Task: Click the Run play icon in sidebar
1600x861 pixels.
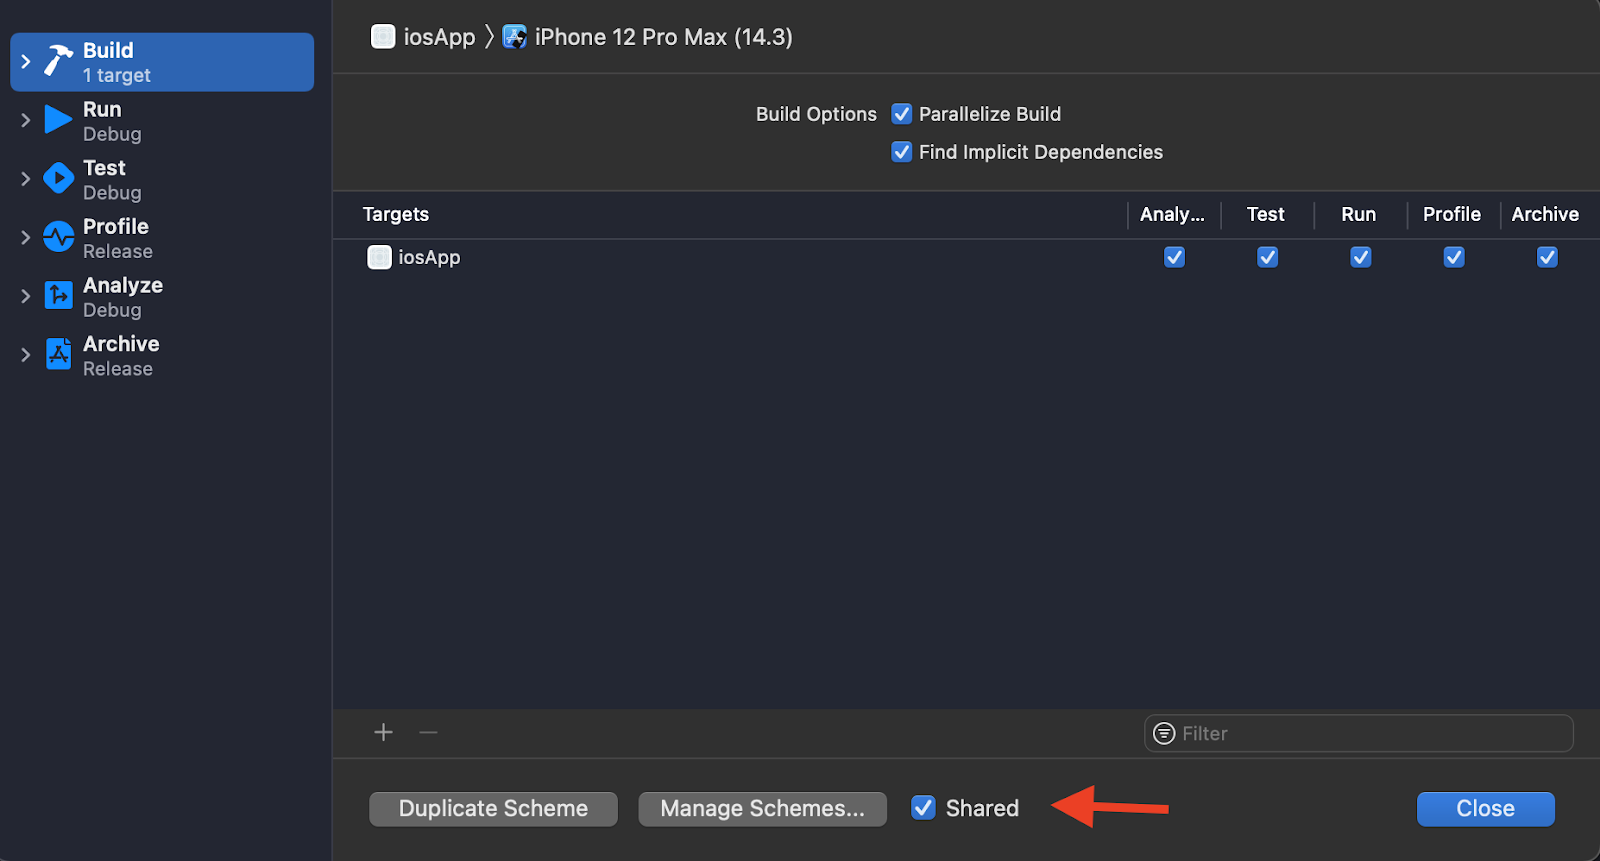Action: click(57, 119)
